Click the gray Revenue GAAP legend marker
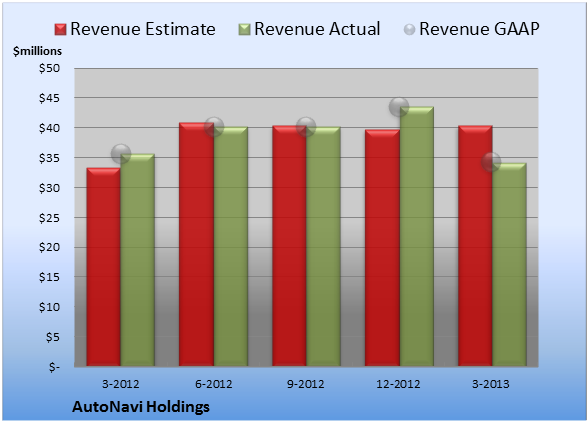Viewport: 588px width, 422px height. point(409,30)
